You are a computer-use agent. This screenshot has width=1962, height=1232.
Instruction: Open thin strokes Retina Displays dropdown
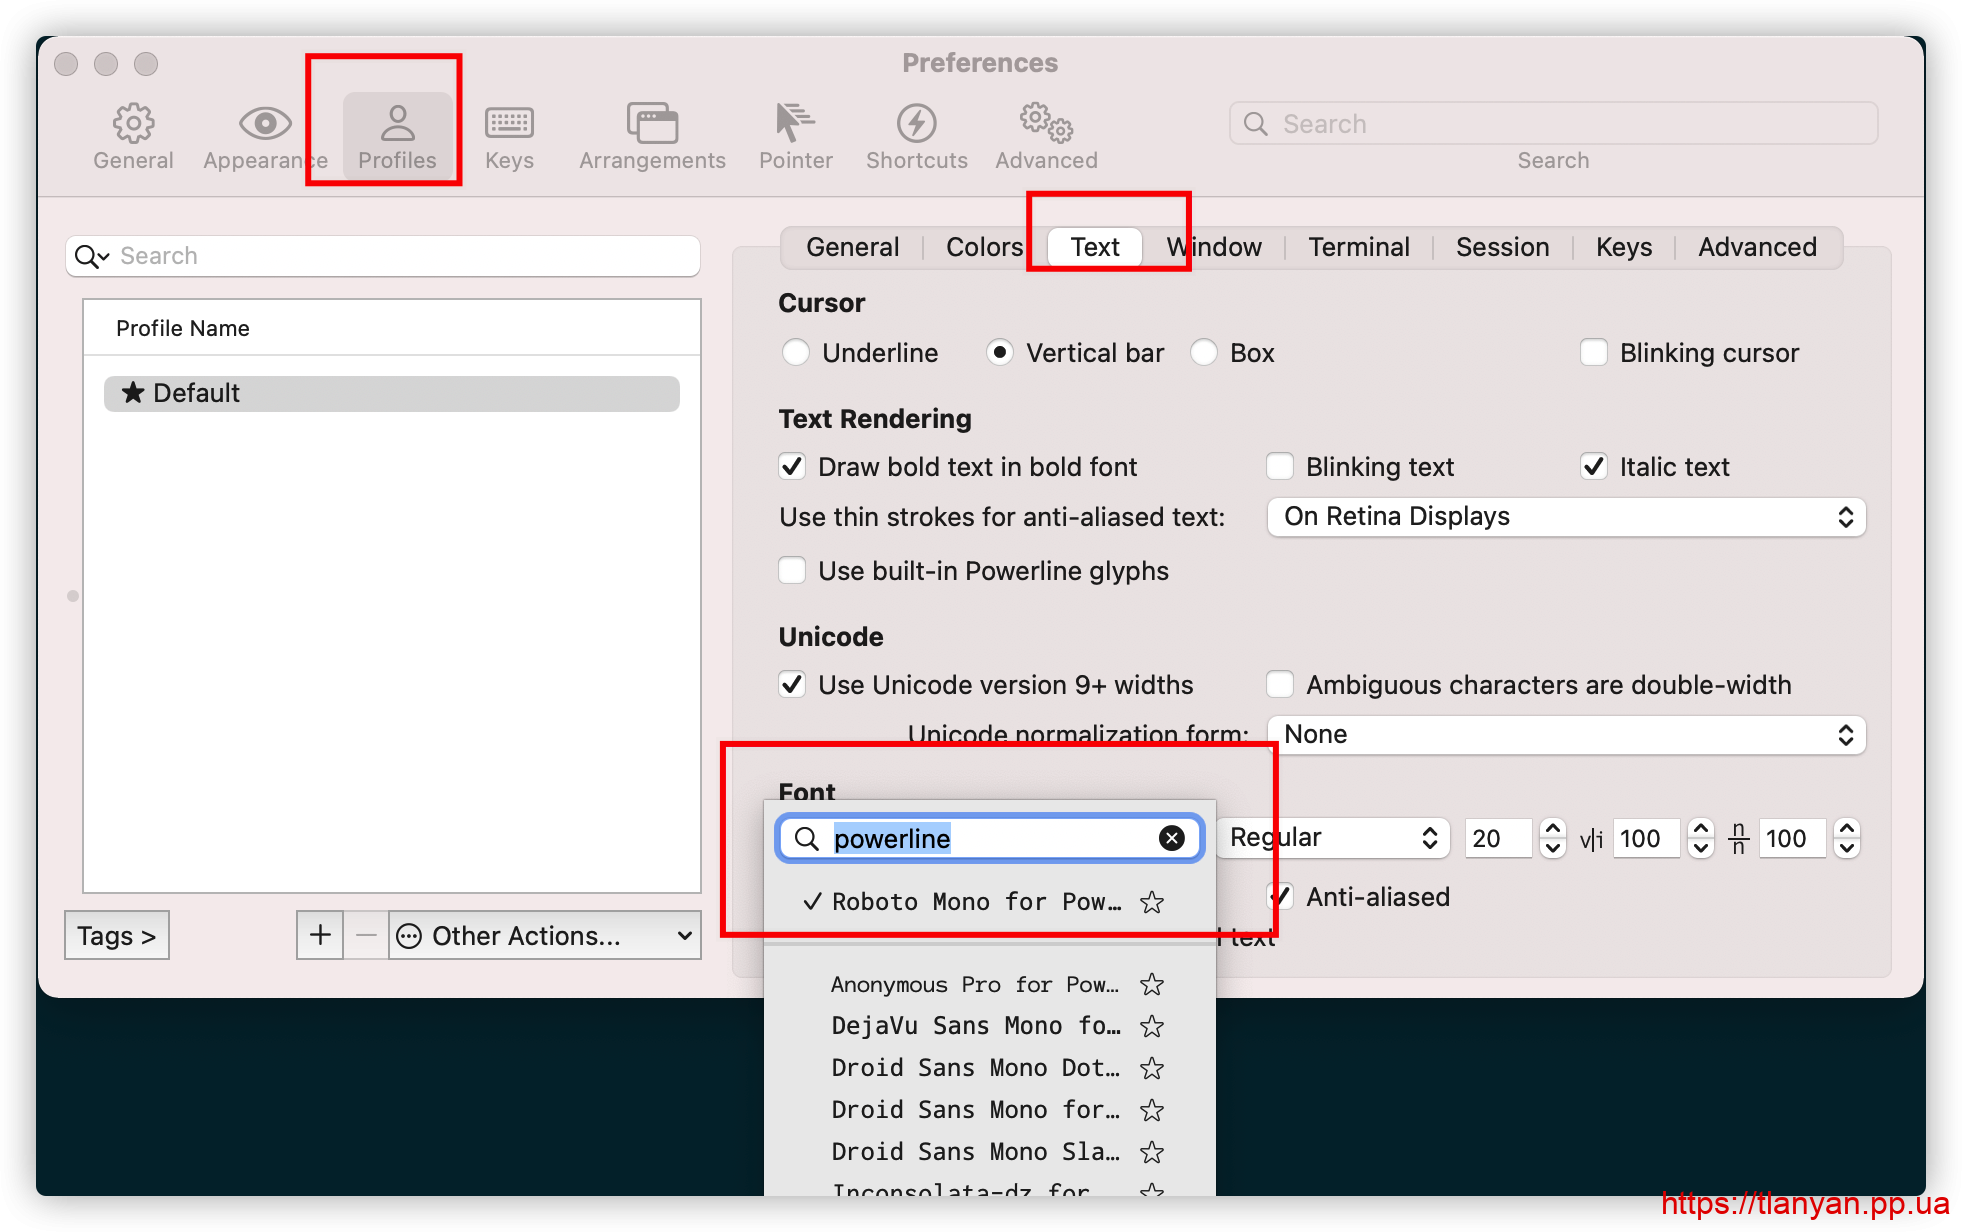pyautogui.click(x=1566, y=517)
